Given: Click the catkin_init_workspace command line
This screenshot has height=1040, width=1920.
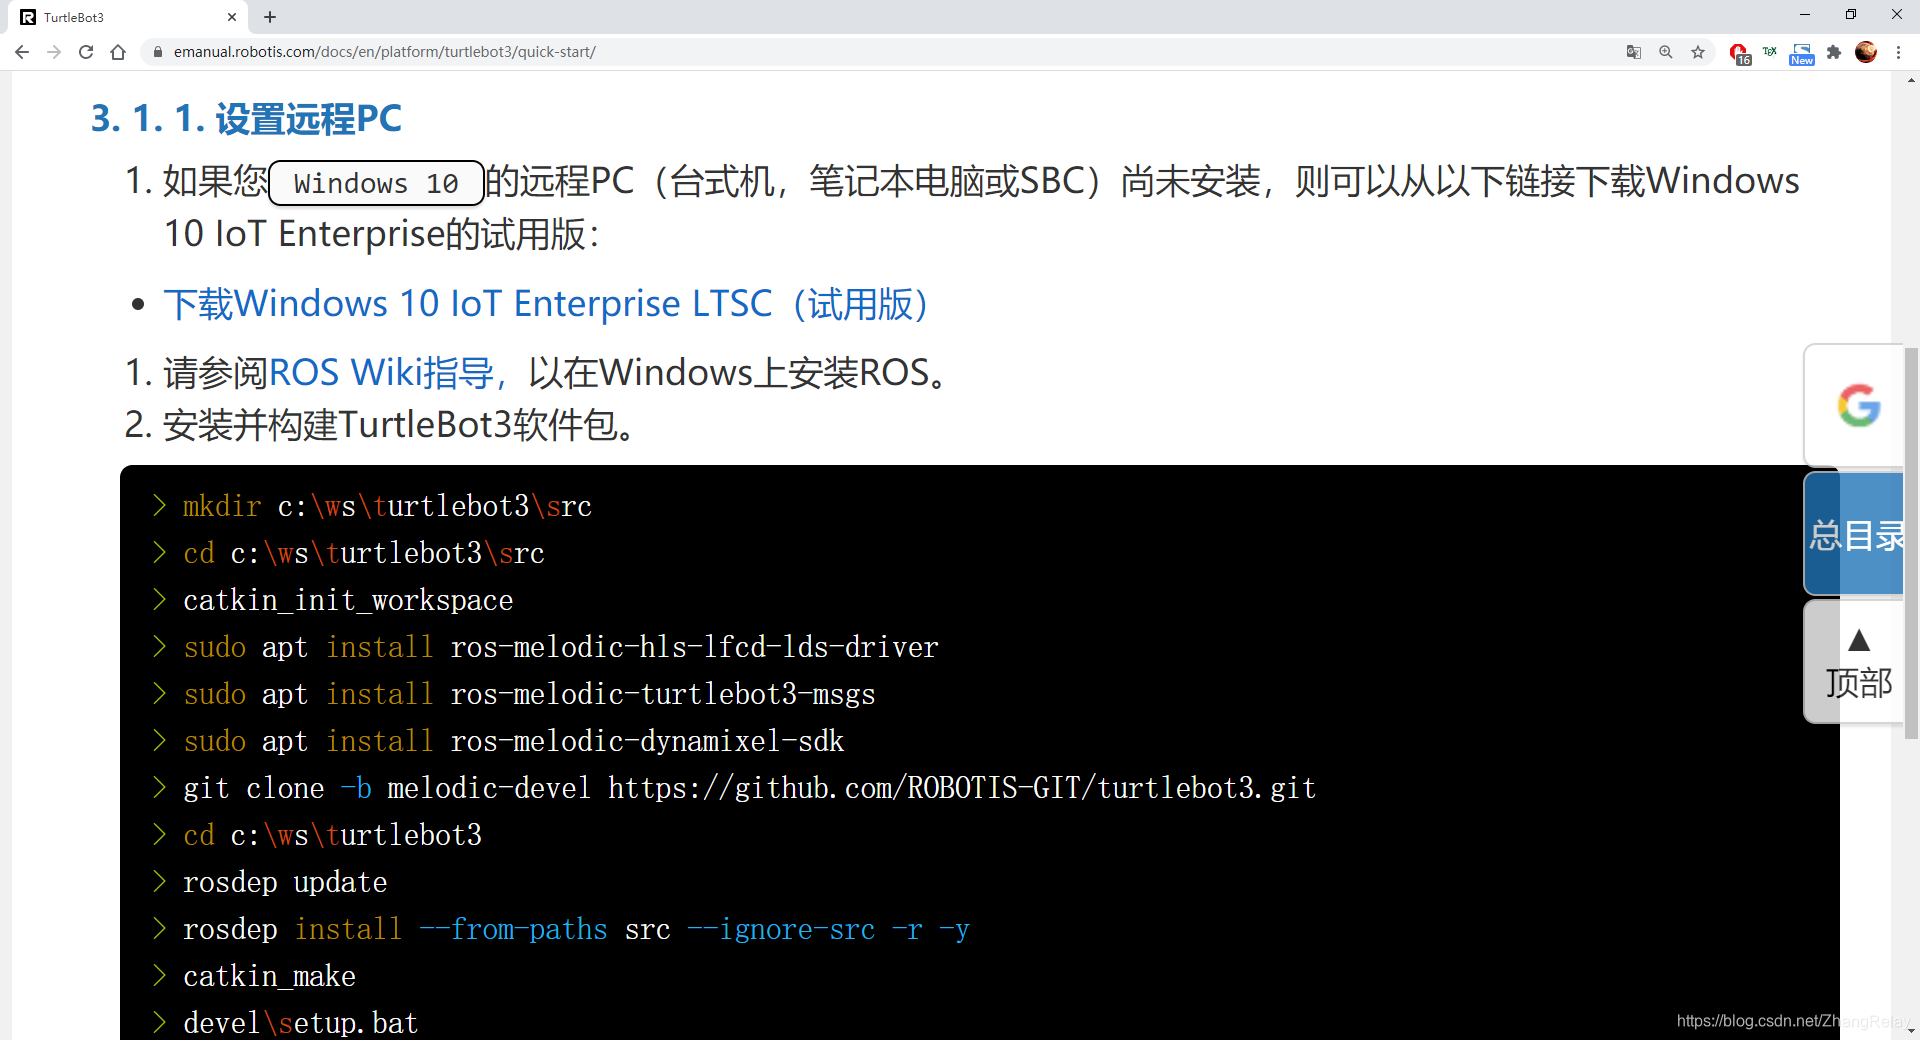Looking at the screenshot, I should coord(348,600).
